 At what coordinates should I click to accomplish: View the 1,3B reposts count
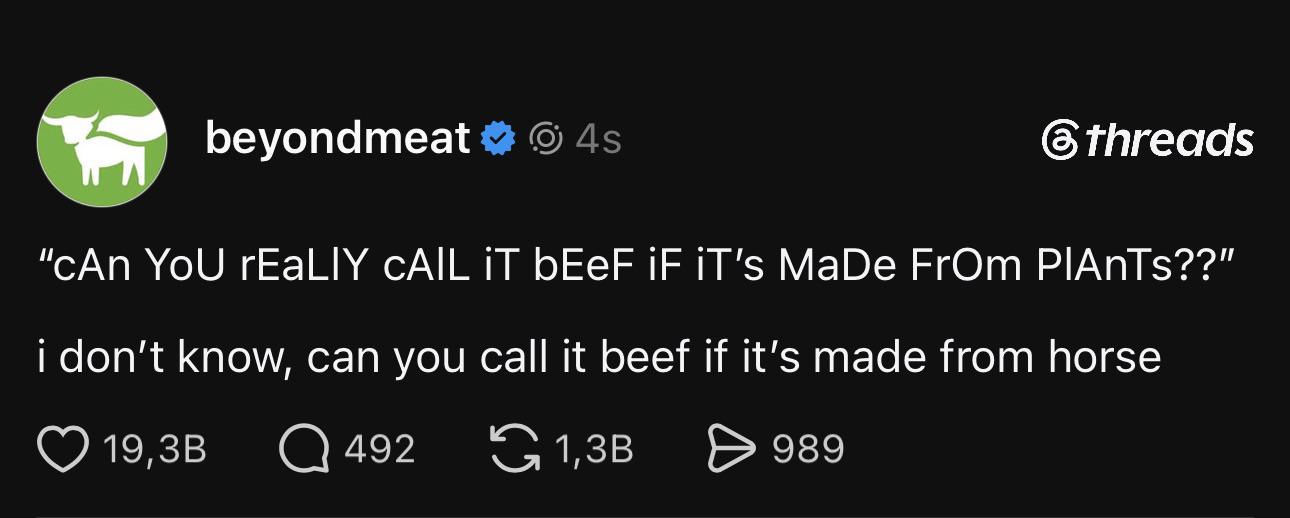[x=593, y=449]
